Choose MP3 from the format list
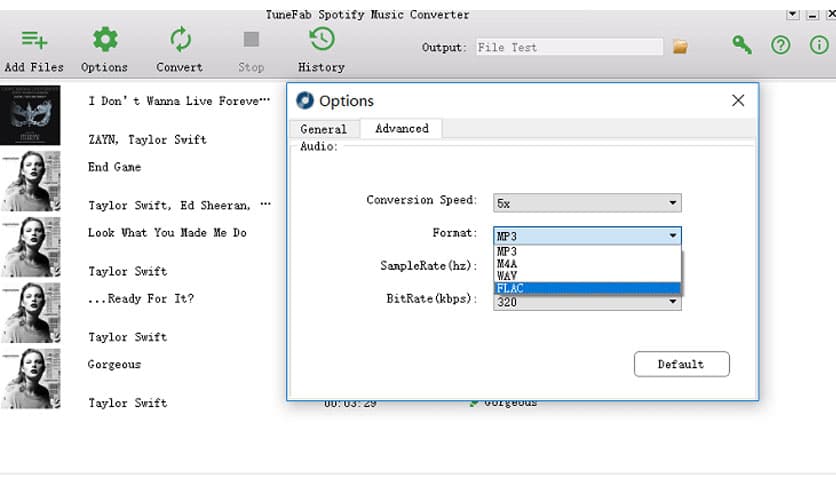The height and width of the screenshot is (484, 836). [587, 251]
